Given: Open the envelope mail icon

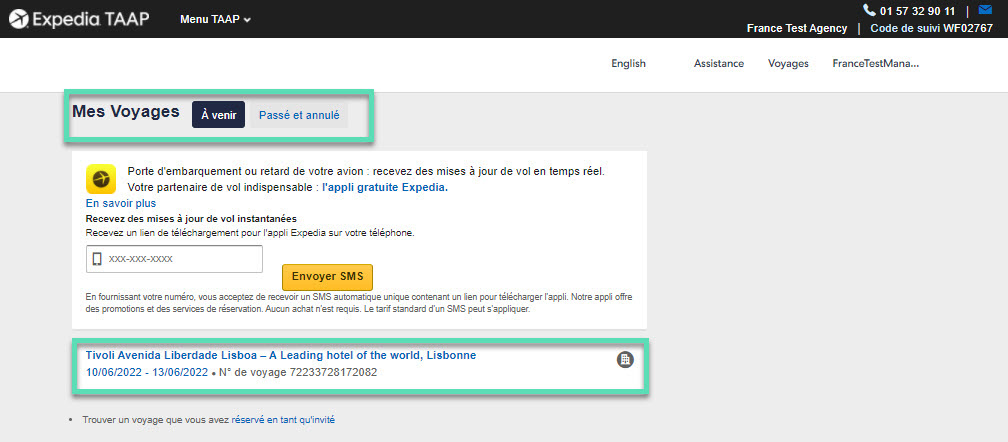Looking at the screenshot, I should 985,10.
